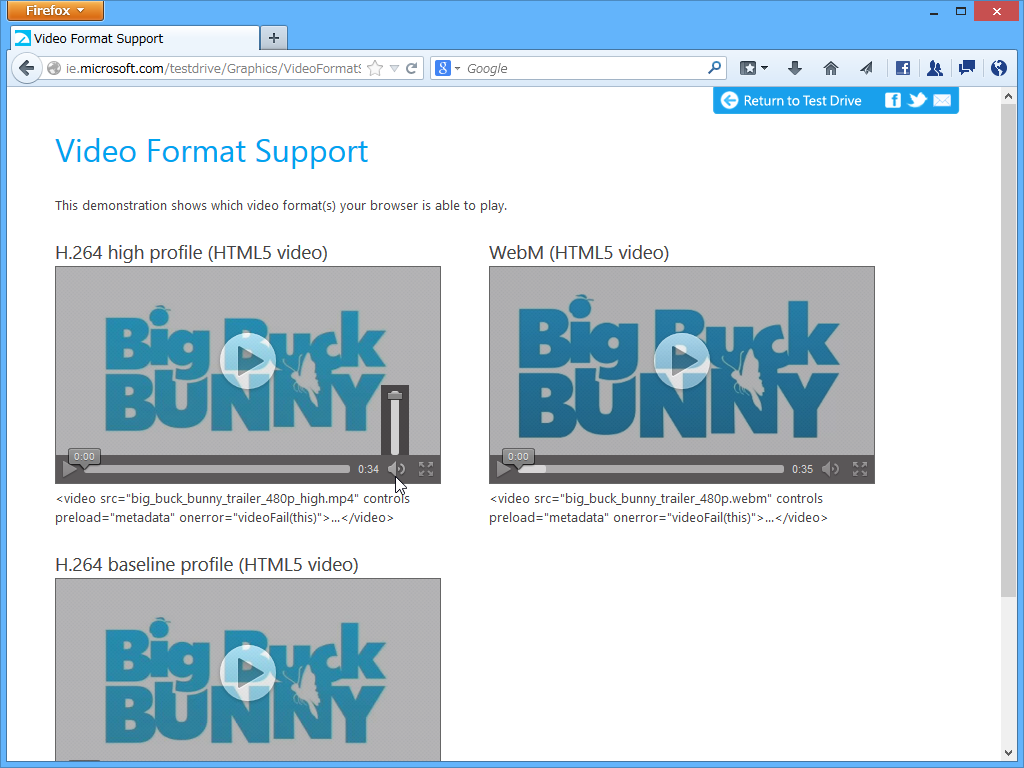Click the volume slider above the H.264 controls
1024x768 pixels.
[x=396, y=425]
